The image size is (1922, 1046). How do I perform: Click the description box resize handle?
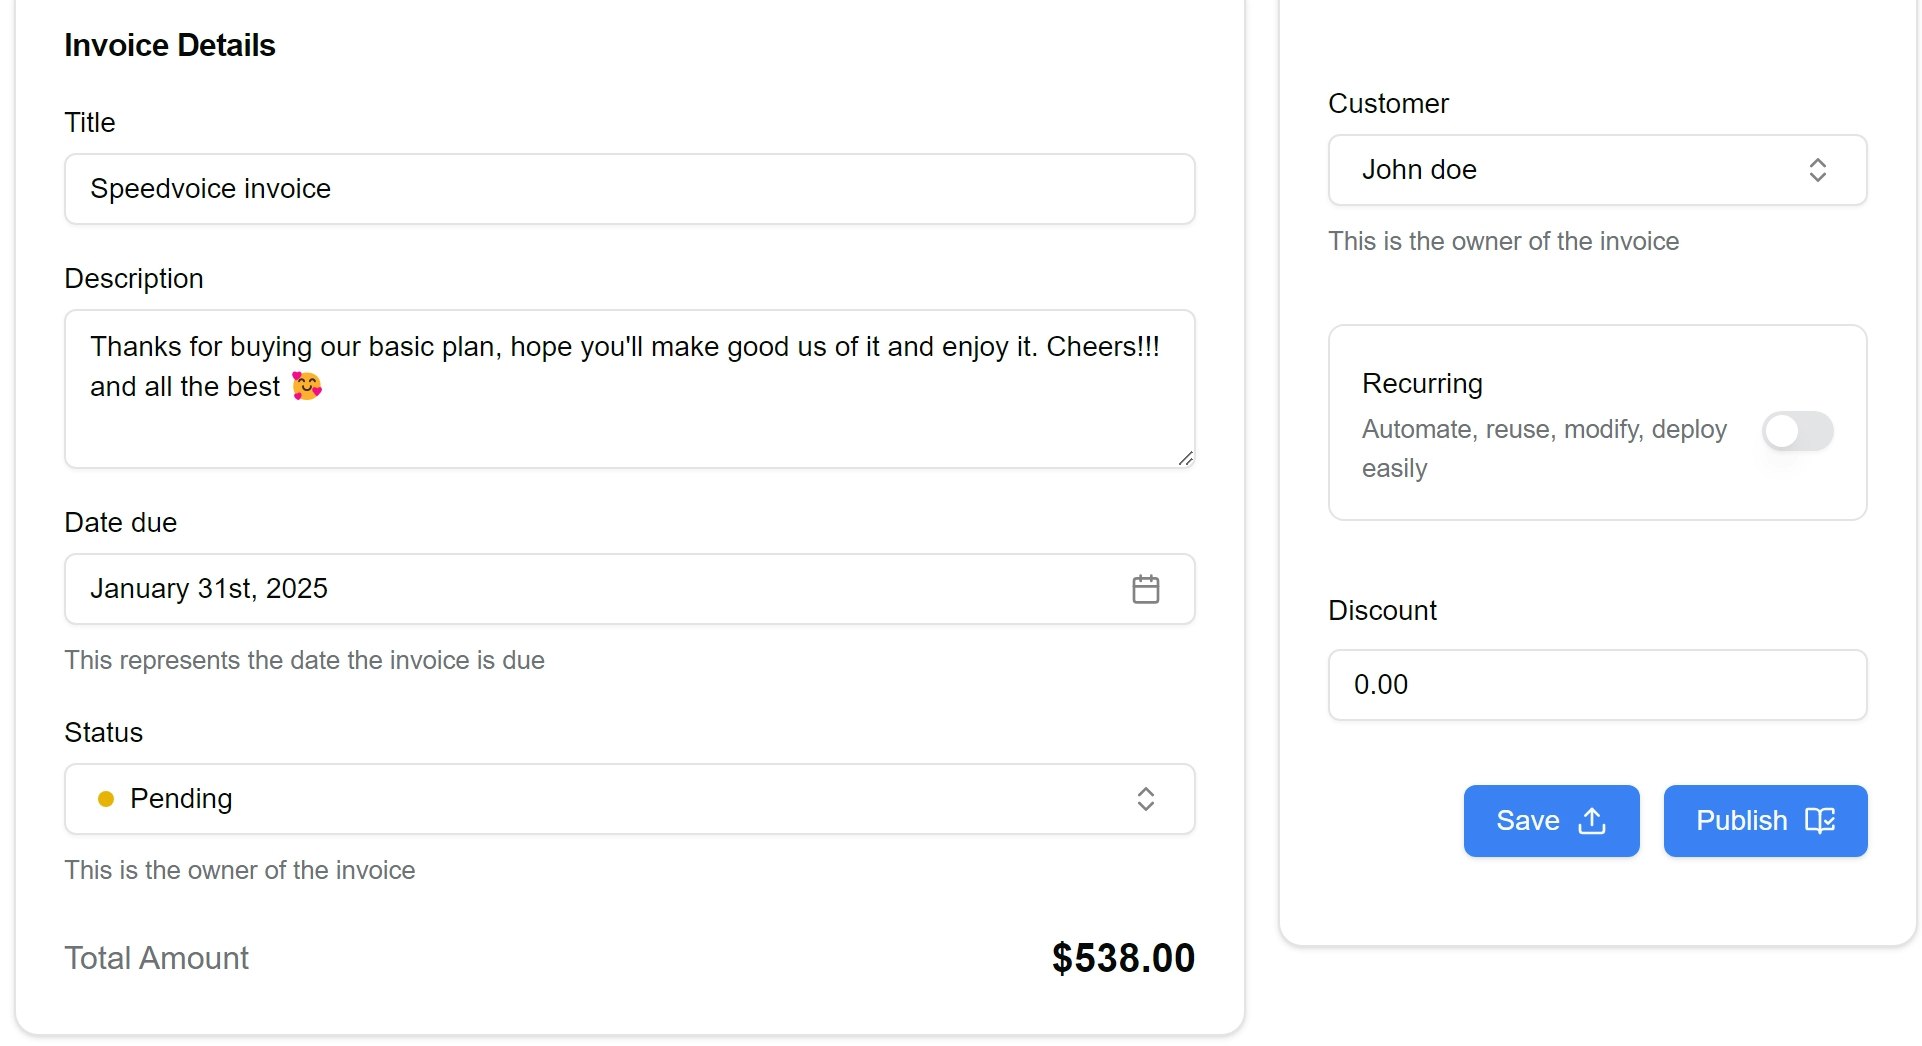click(1185, 458)
